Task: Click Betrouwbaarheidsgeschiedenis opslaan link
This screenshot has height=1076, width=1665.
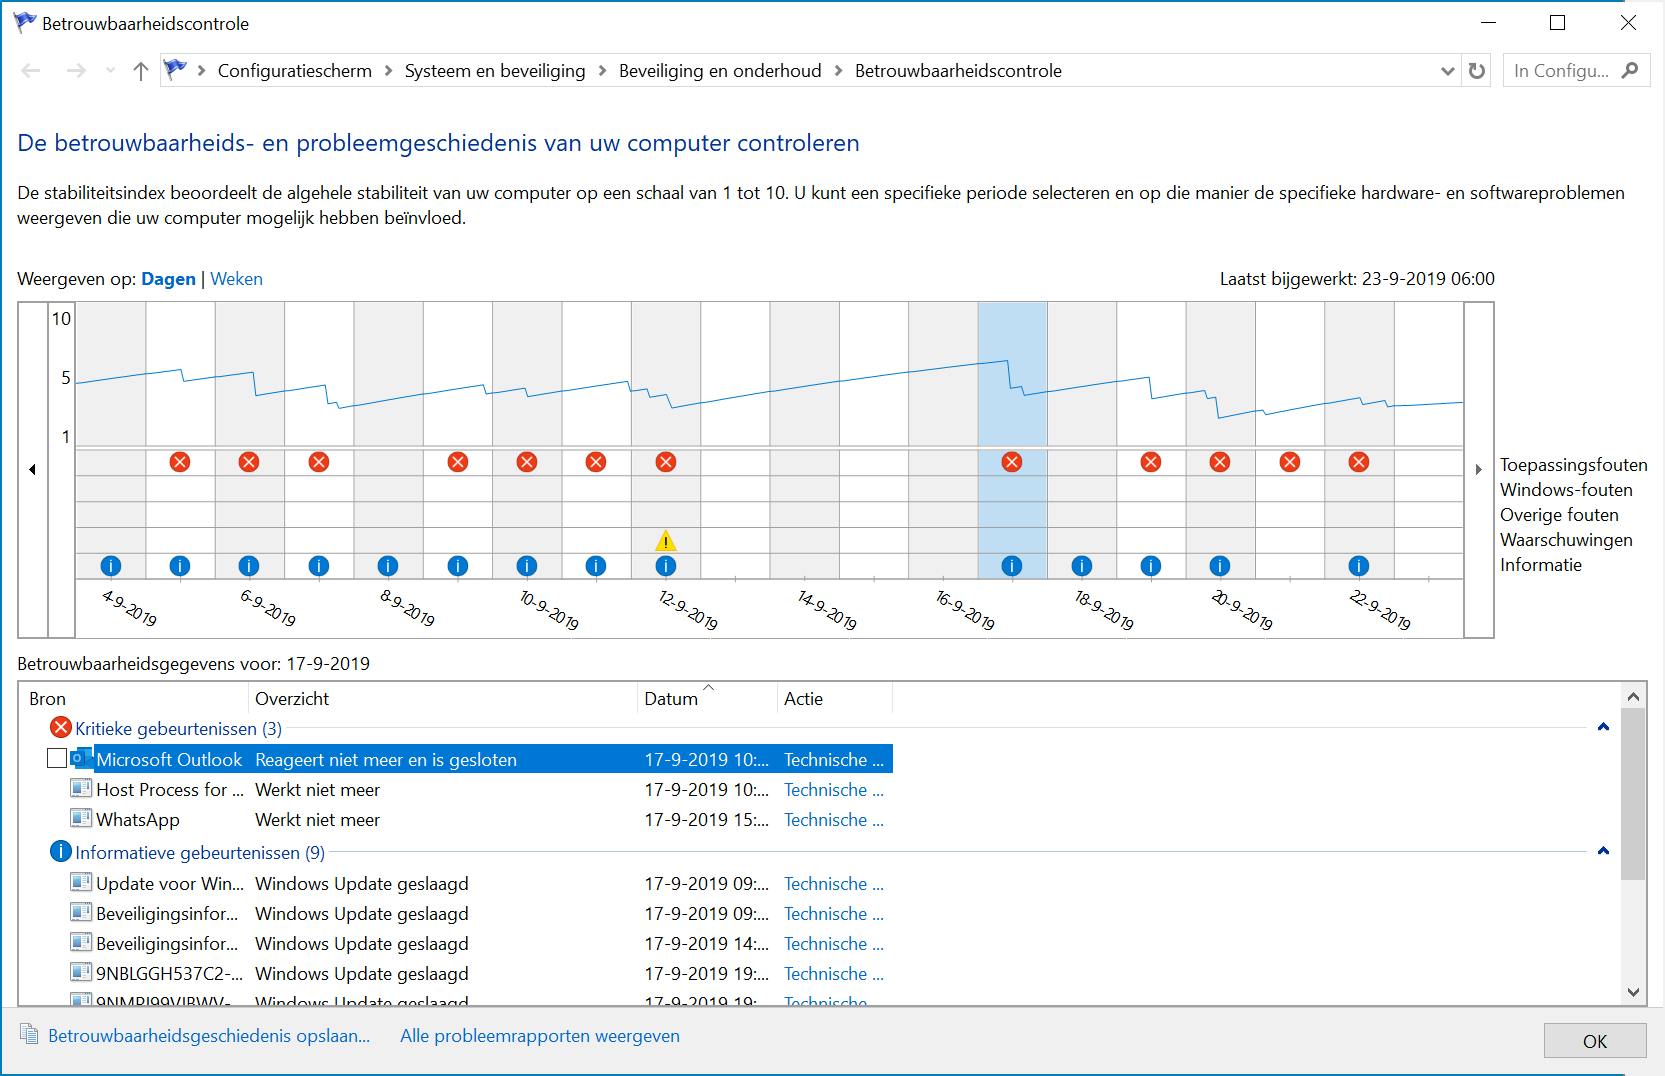Action: point(209,1036)
